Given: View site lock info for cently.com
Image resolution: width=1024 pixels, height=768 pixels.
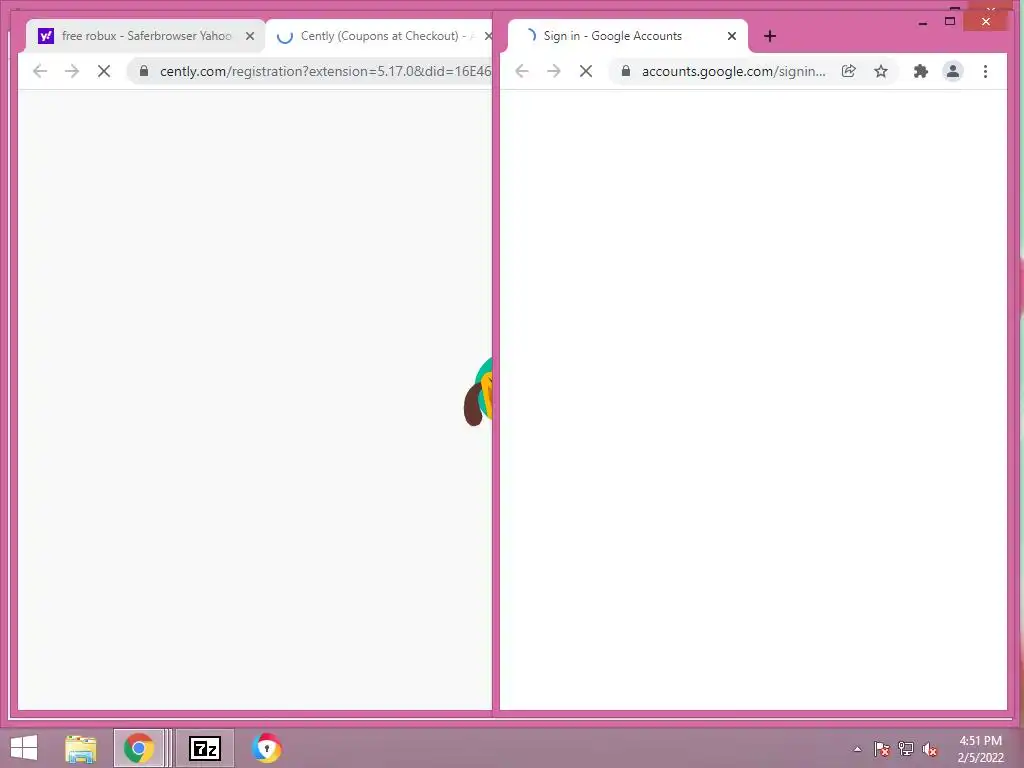Looking at the screenshot, I should (x=144, y=71).
